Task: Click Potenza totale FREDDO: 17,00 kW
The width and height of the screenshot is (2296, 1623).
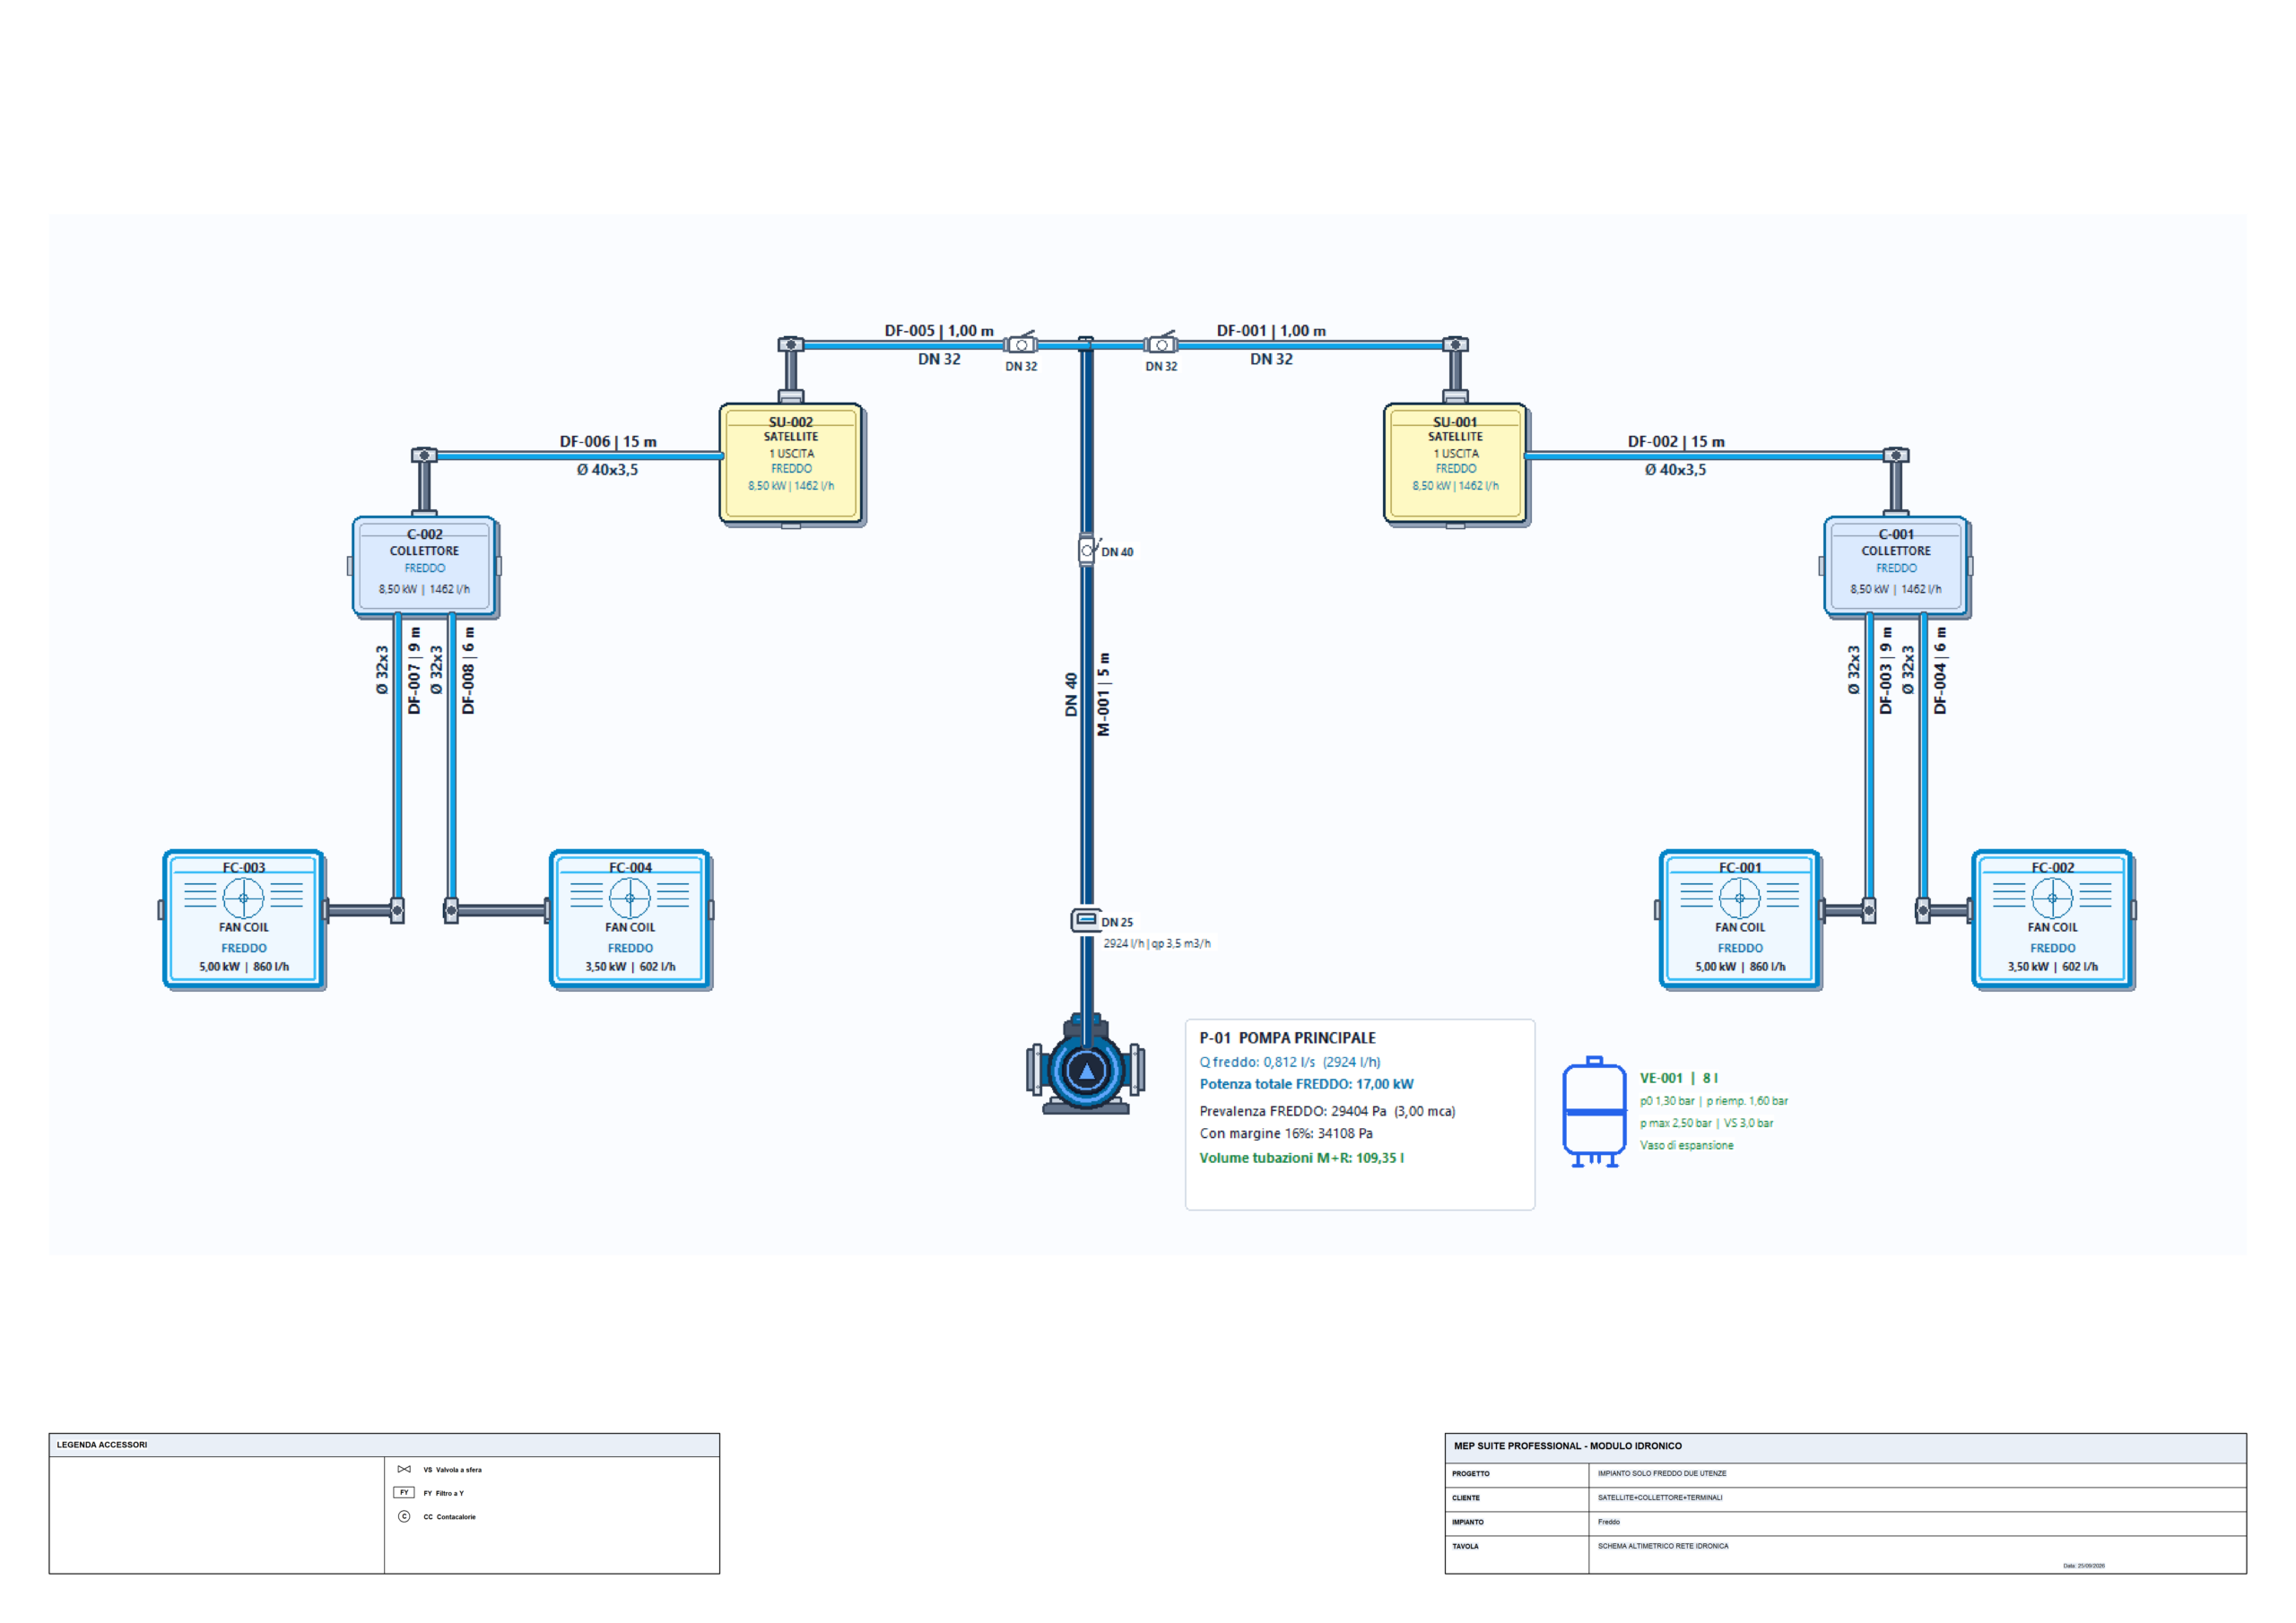Action: point(1307,1084)
